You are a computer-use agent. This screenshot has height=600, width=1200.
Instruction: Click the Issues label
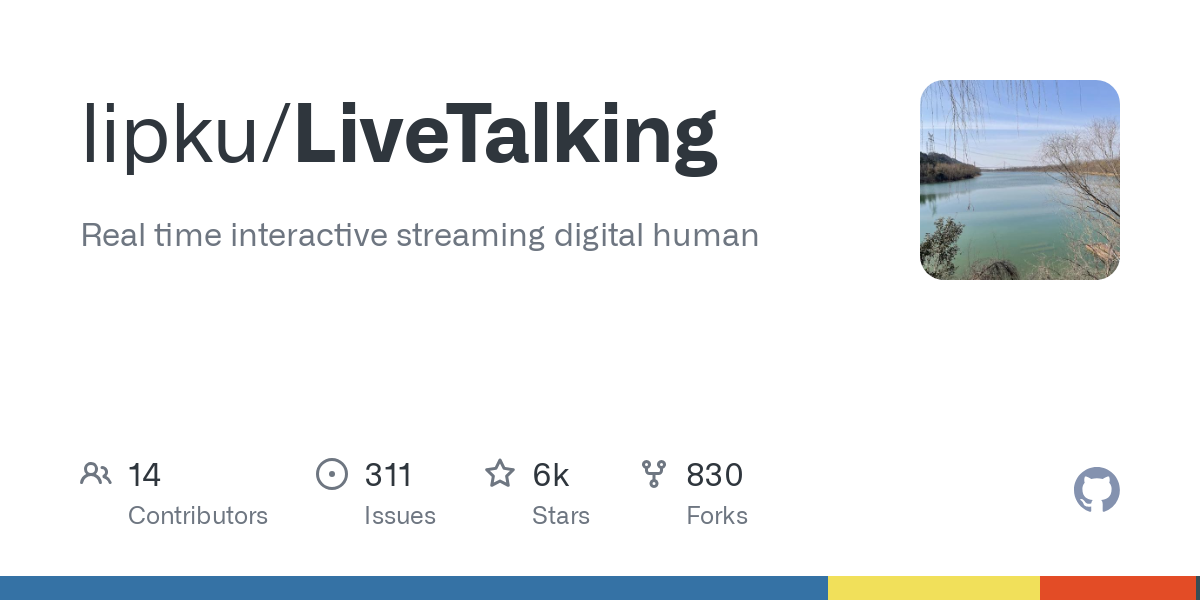tap(400, 516)
